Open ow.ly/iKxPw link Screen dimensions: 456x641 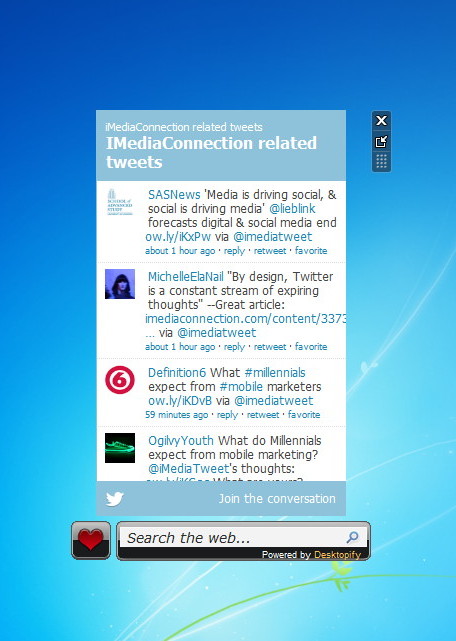[178, 237]
